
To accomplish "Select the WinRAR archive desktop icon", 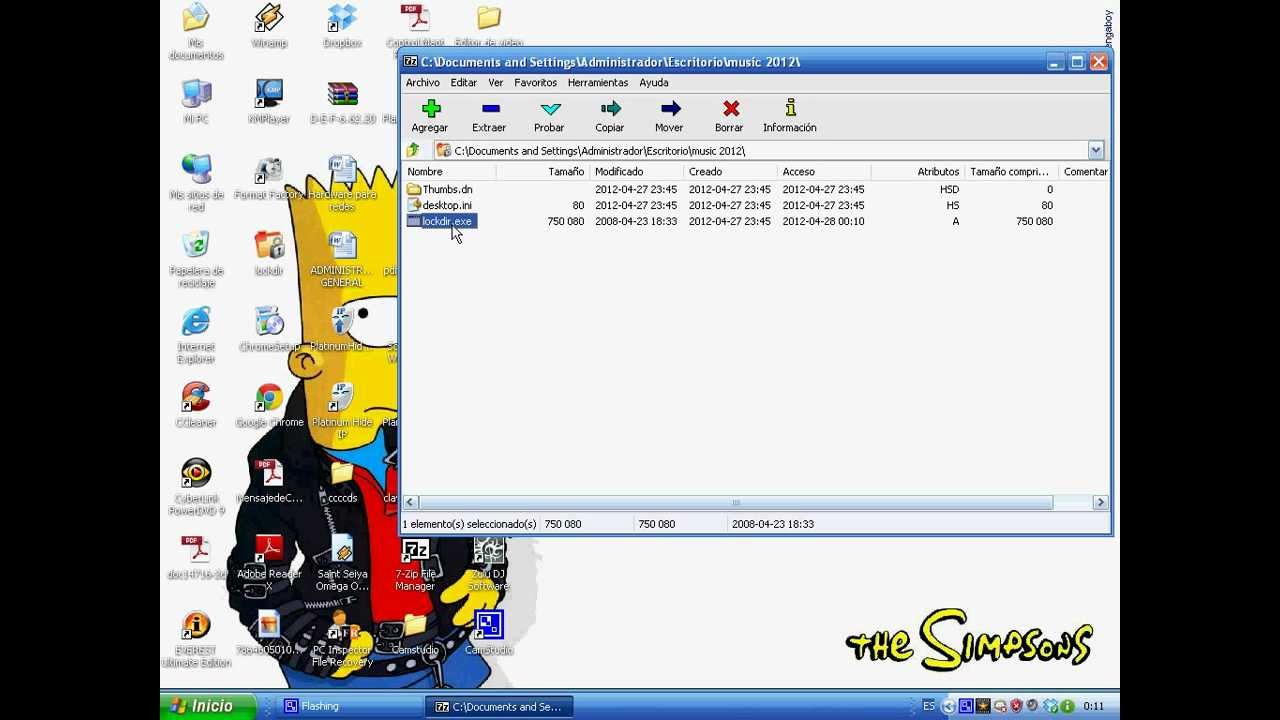I will (x=342, y=101).
